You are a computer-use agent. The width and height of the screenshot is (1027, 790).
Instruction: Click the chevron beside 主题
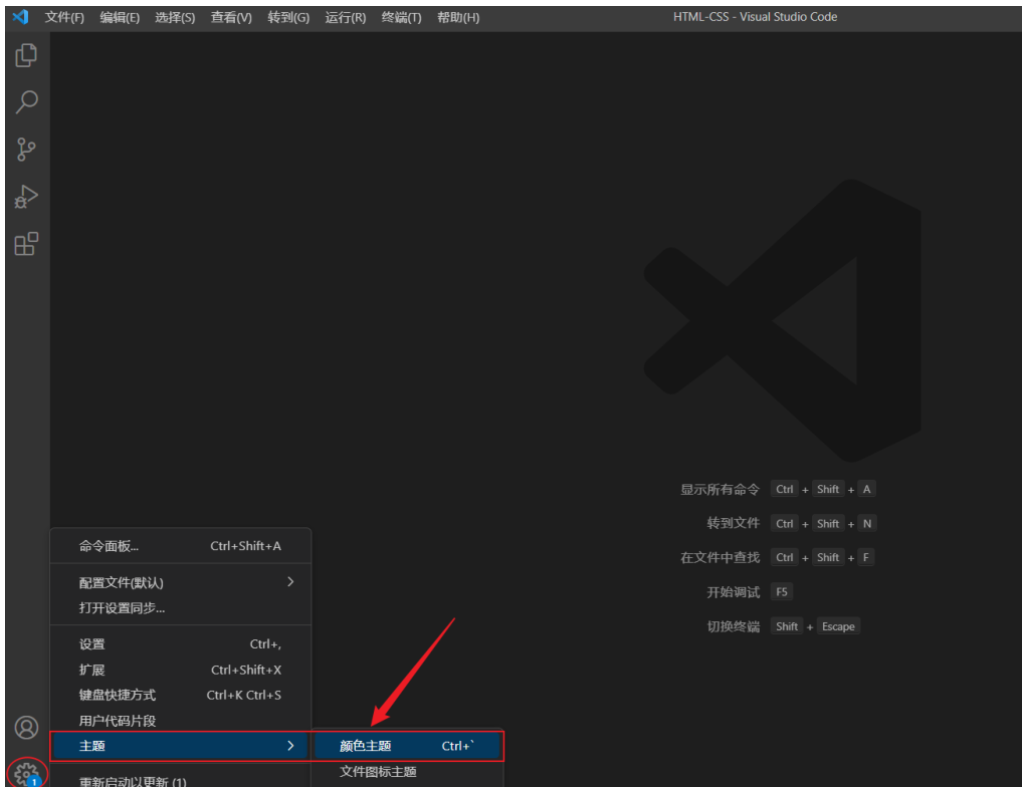coord(291,745)
